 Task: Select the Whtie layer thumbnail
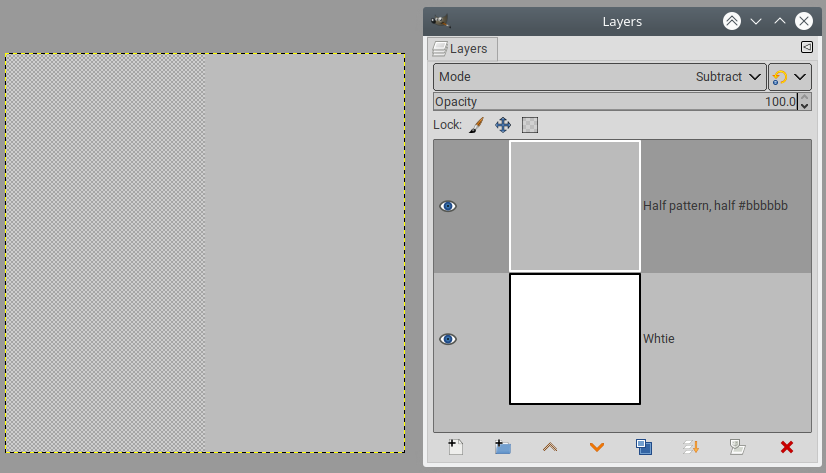pyautogui.click(x=575, y=339)
